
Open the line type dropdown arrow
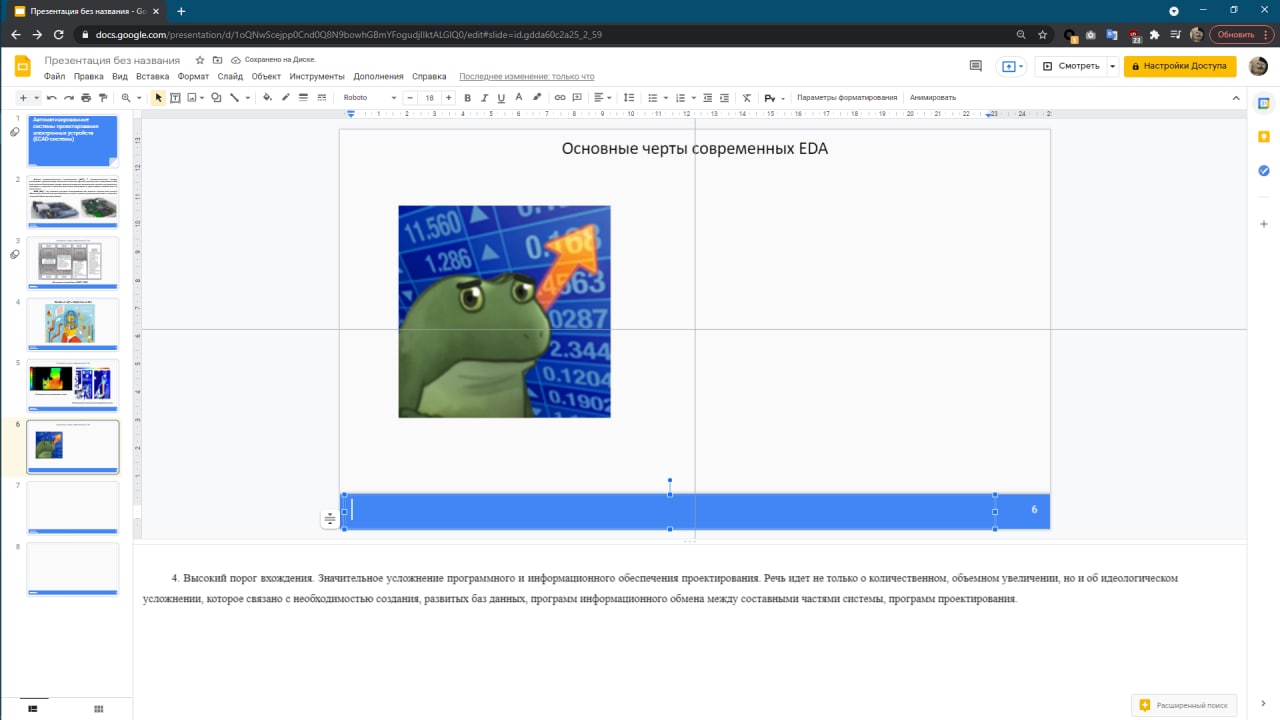pyautogui.click(x=247, y=98)
